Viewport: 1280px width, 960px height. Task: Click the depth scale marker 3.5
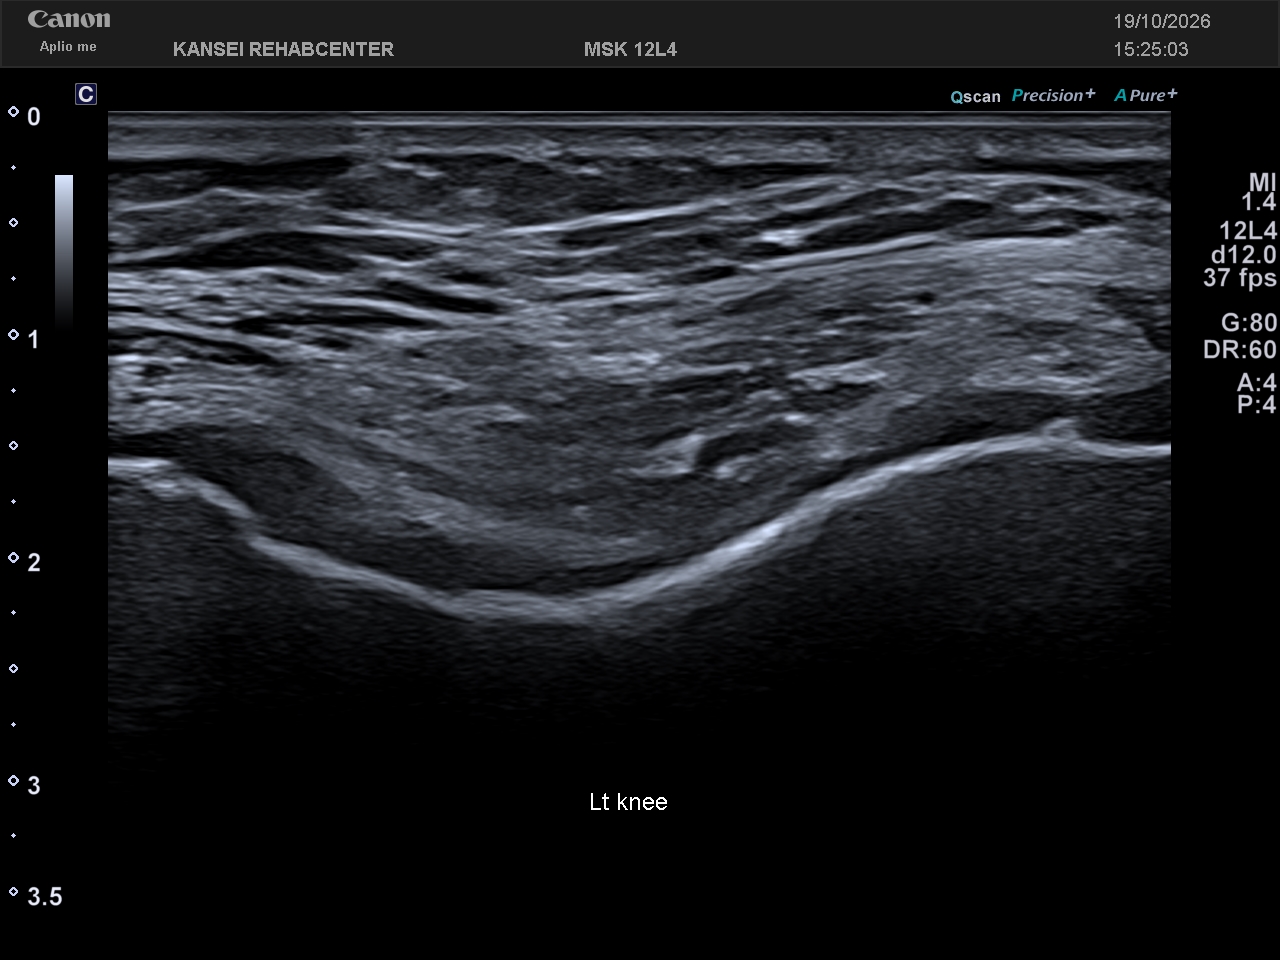[x=44, y=897]
